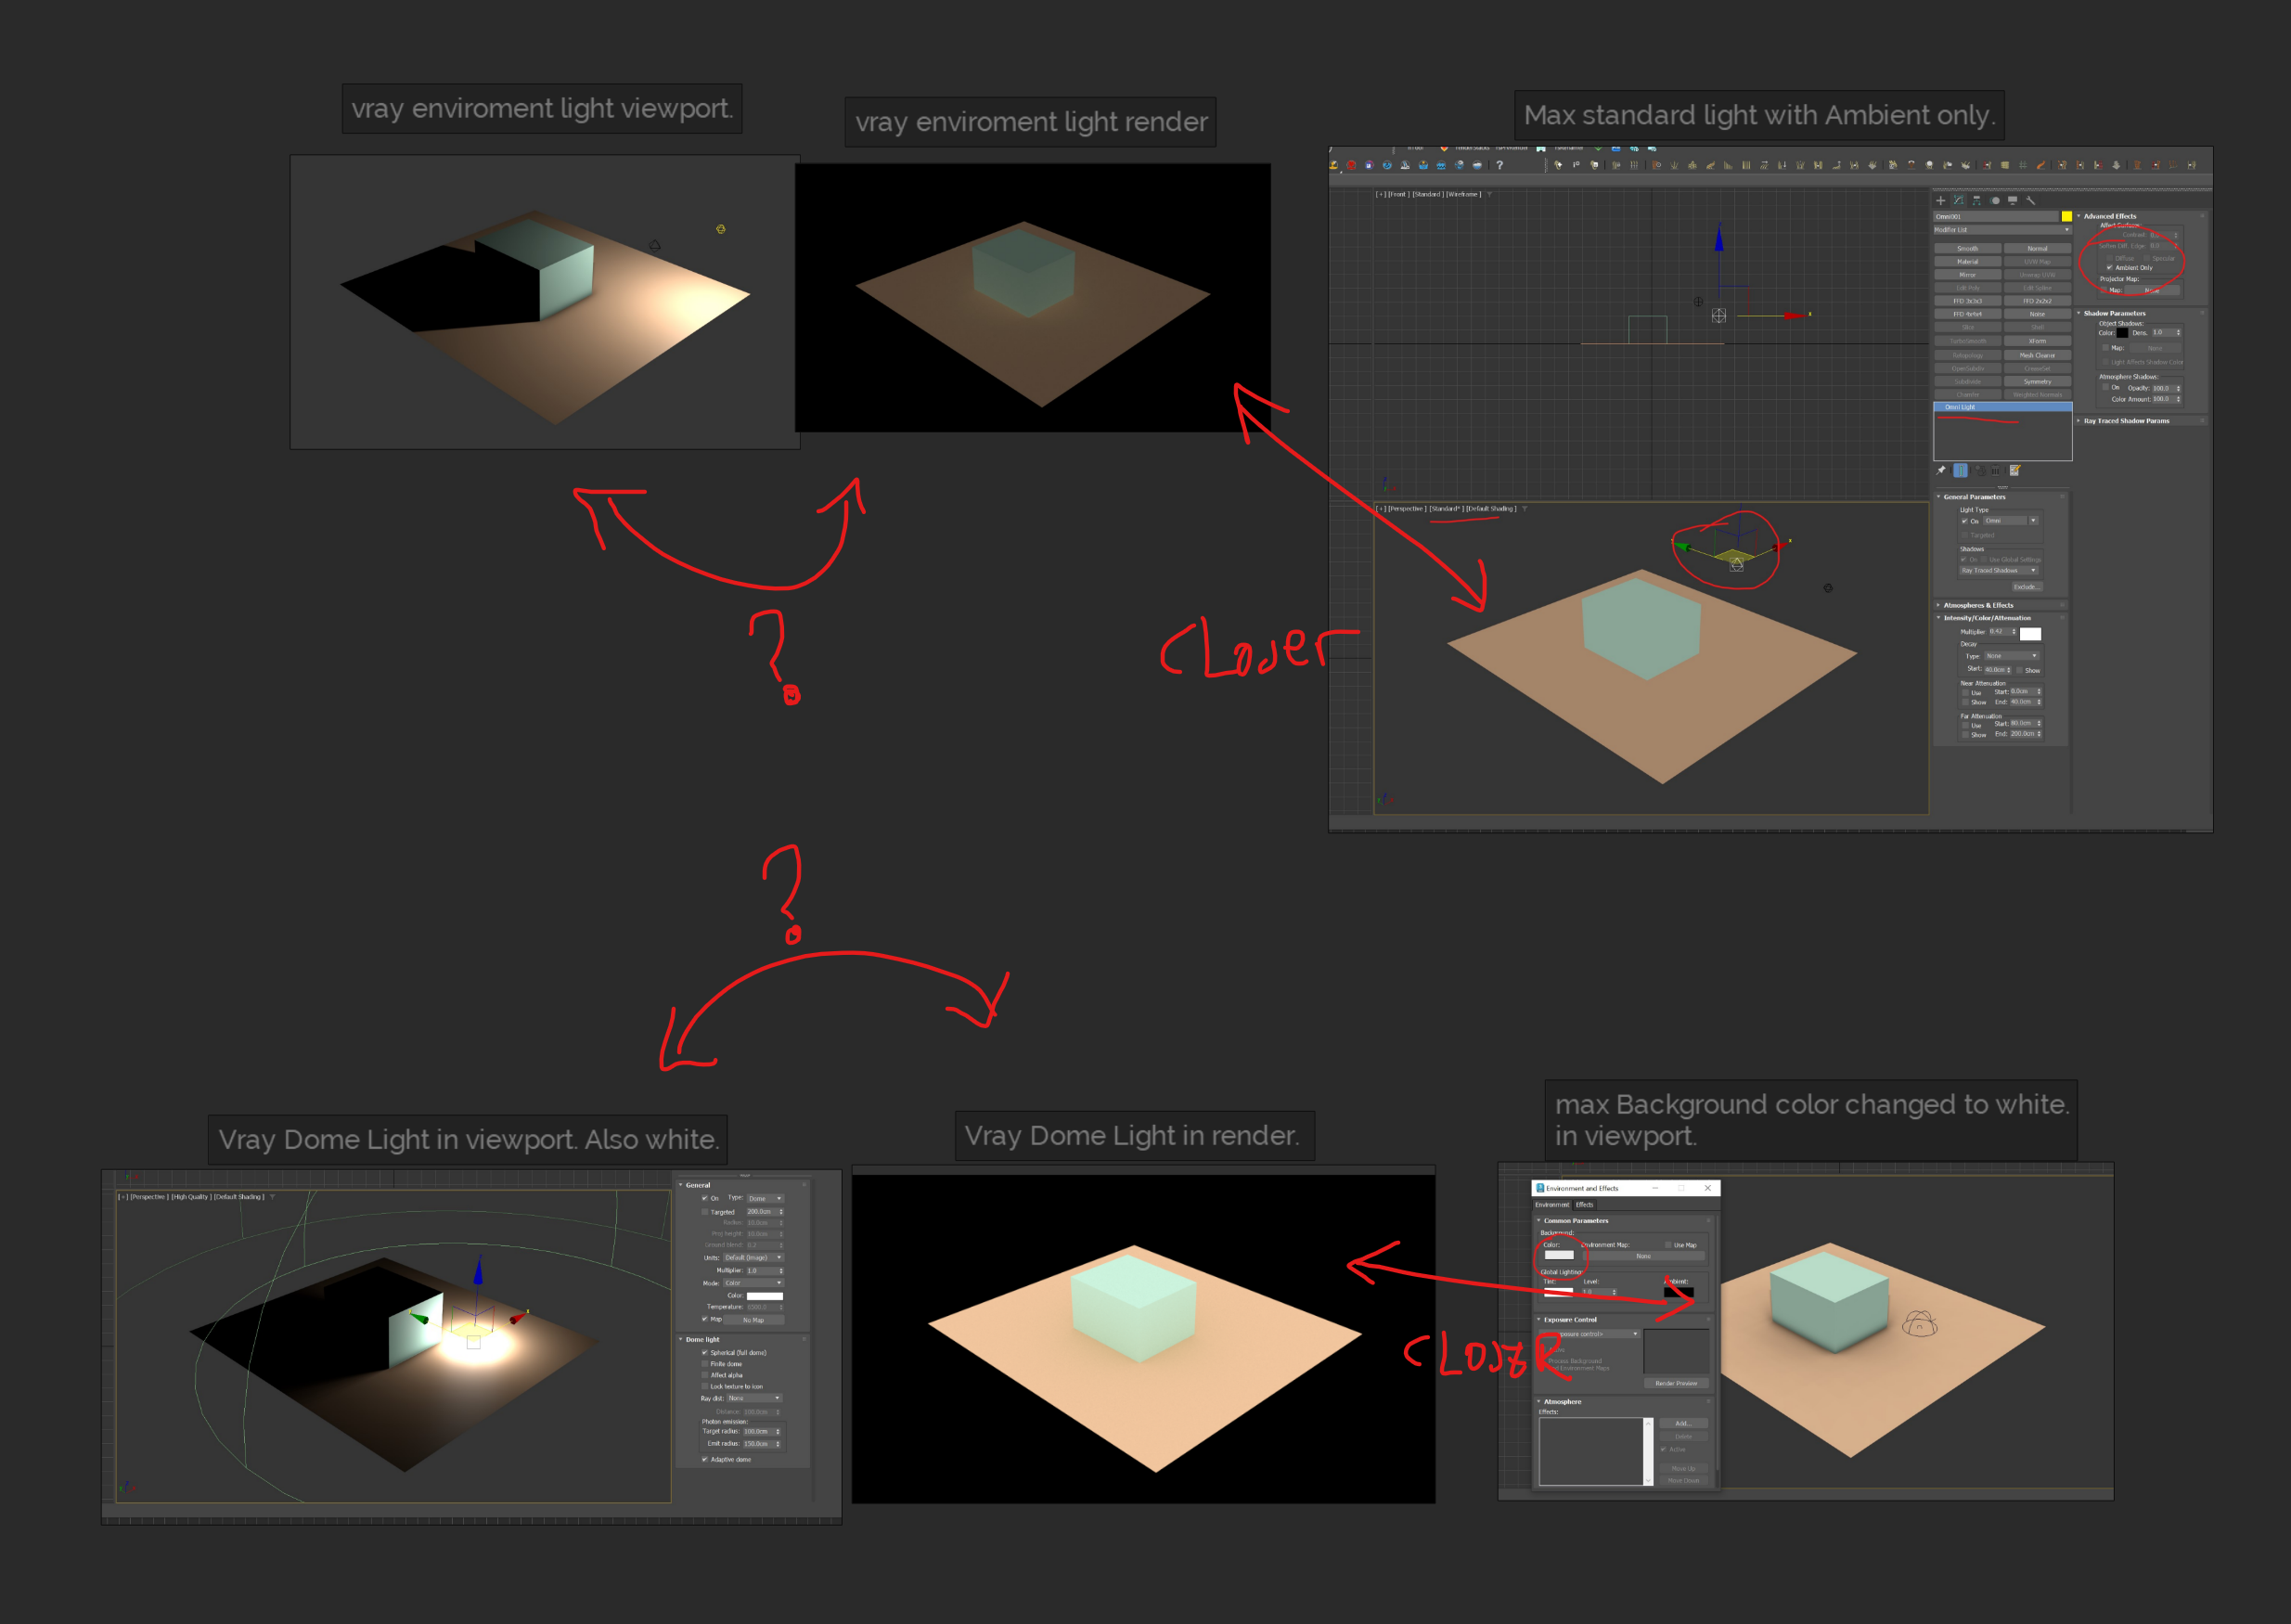Click Background Color swatch in Environment dialog

click(1558, 1255)
